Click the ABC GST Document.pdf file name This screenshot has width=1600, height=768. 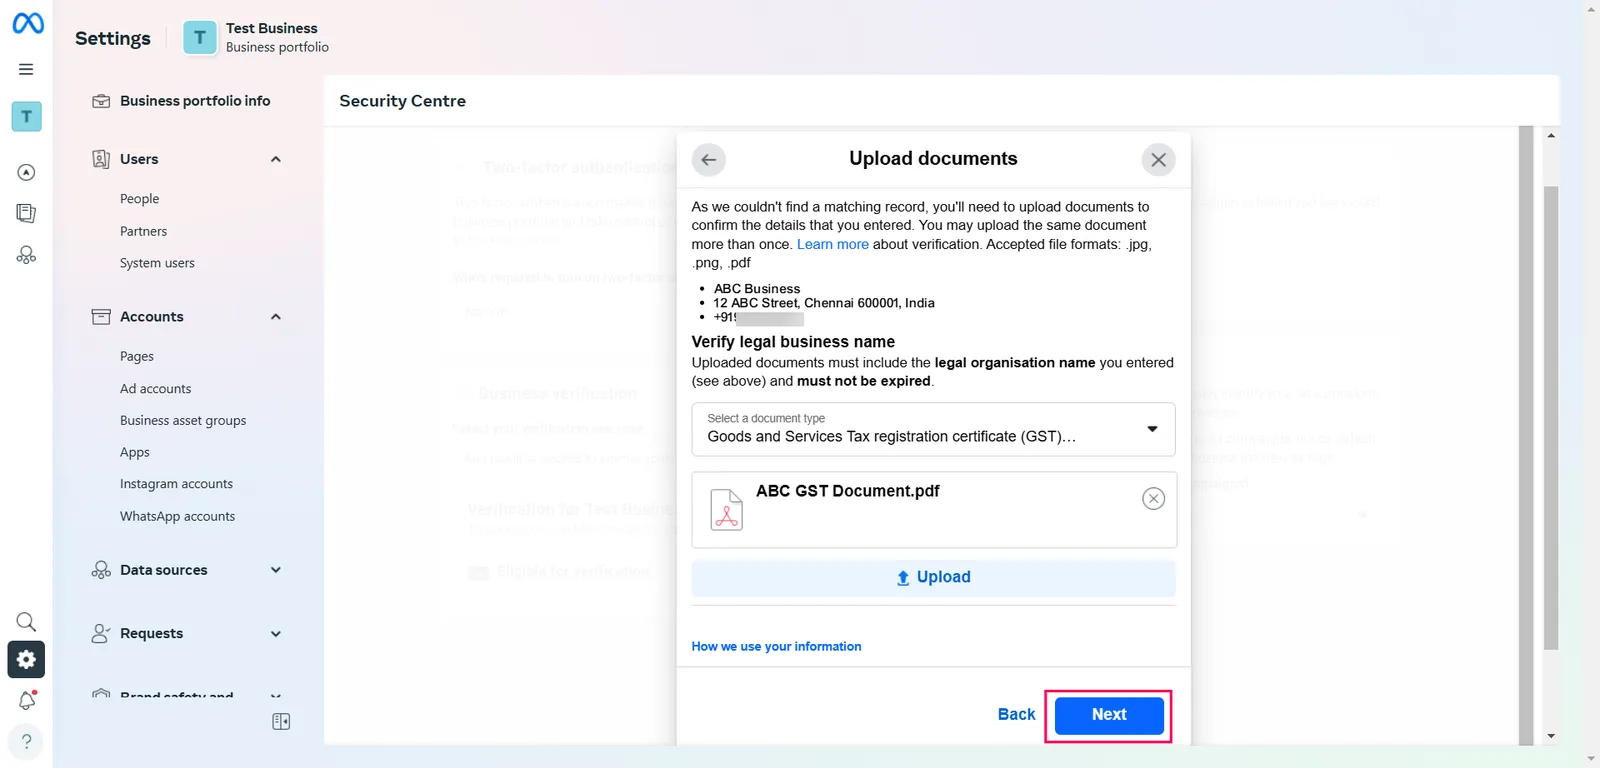pyautogui.click(x=848, y=491)
